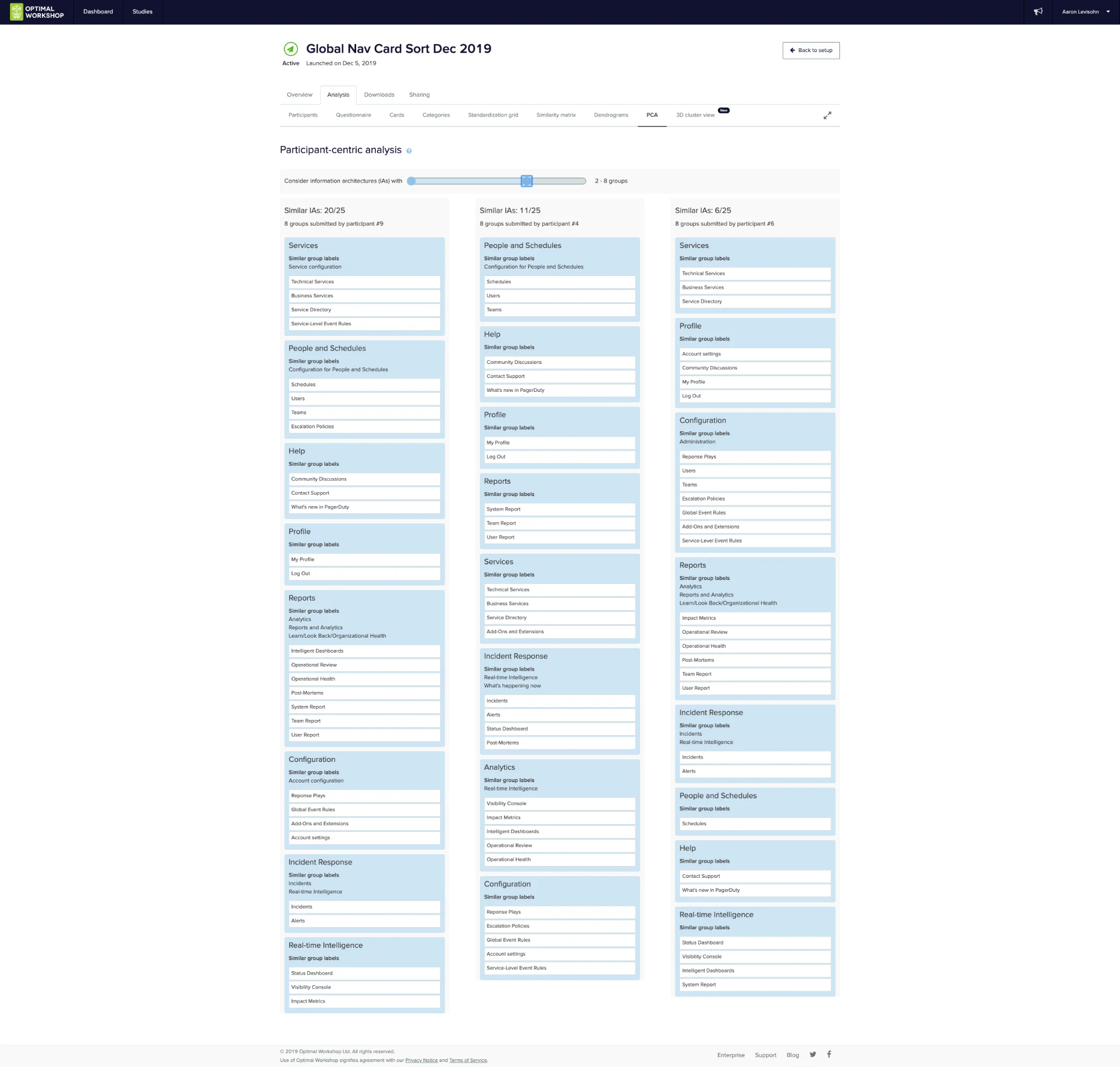Image resolution: width=1120 pixels, height=1092 pixels.
Task: Click 'Status Dashboard' card in participant #4 Incident Response
Action: pos(559,729)
